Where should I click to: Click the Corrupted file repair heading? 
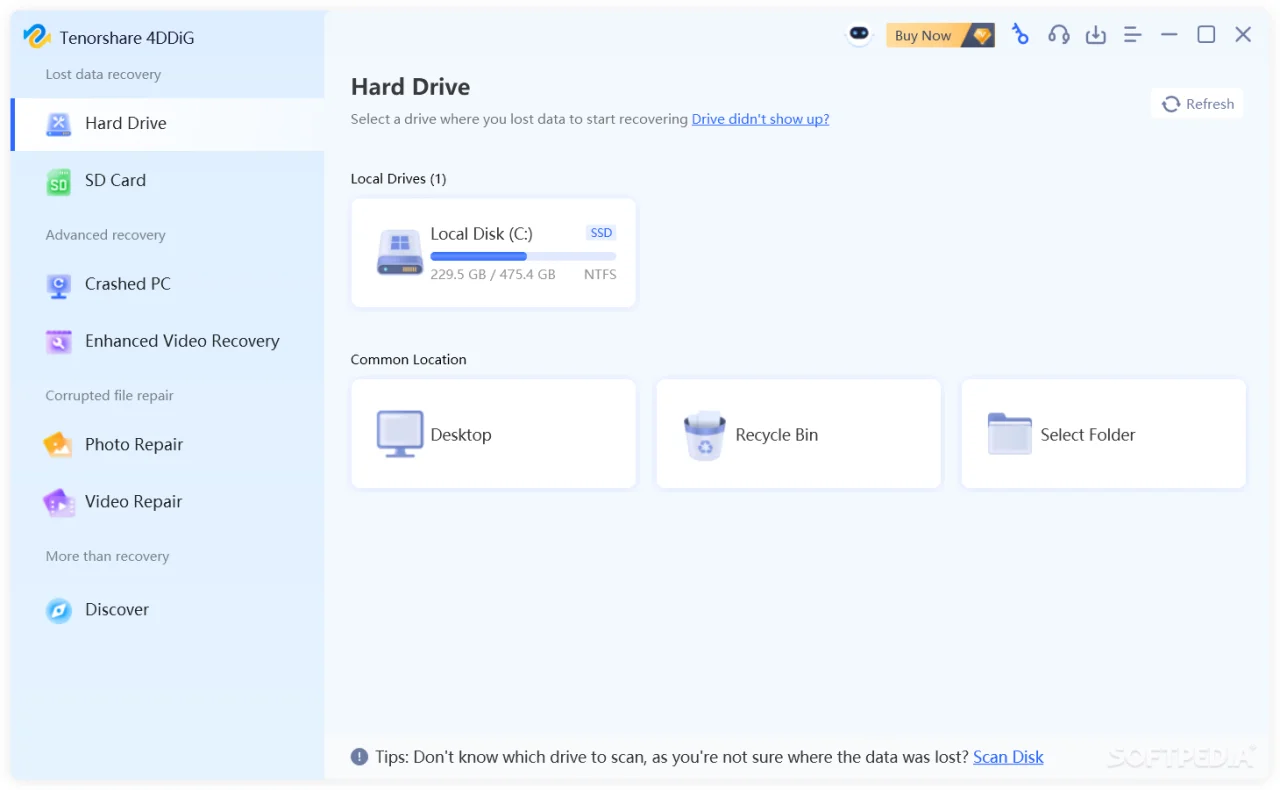coord(109,396)
